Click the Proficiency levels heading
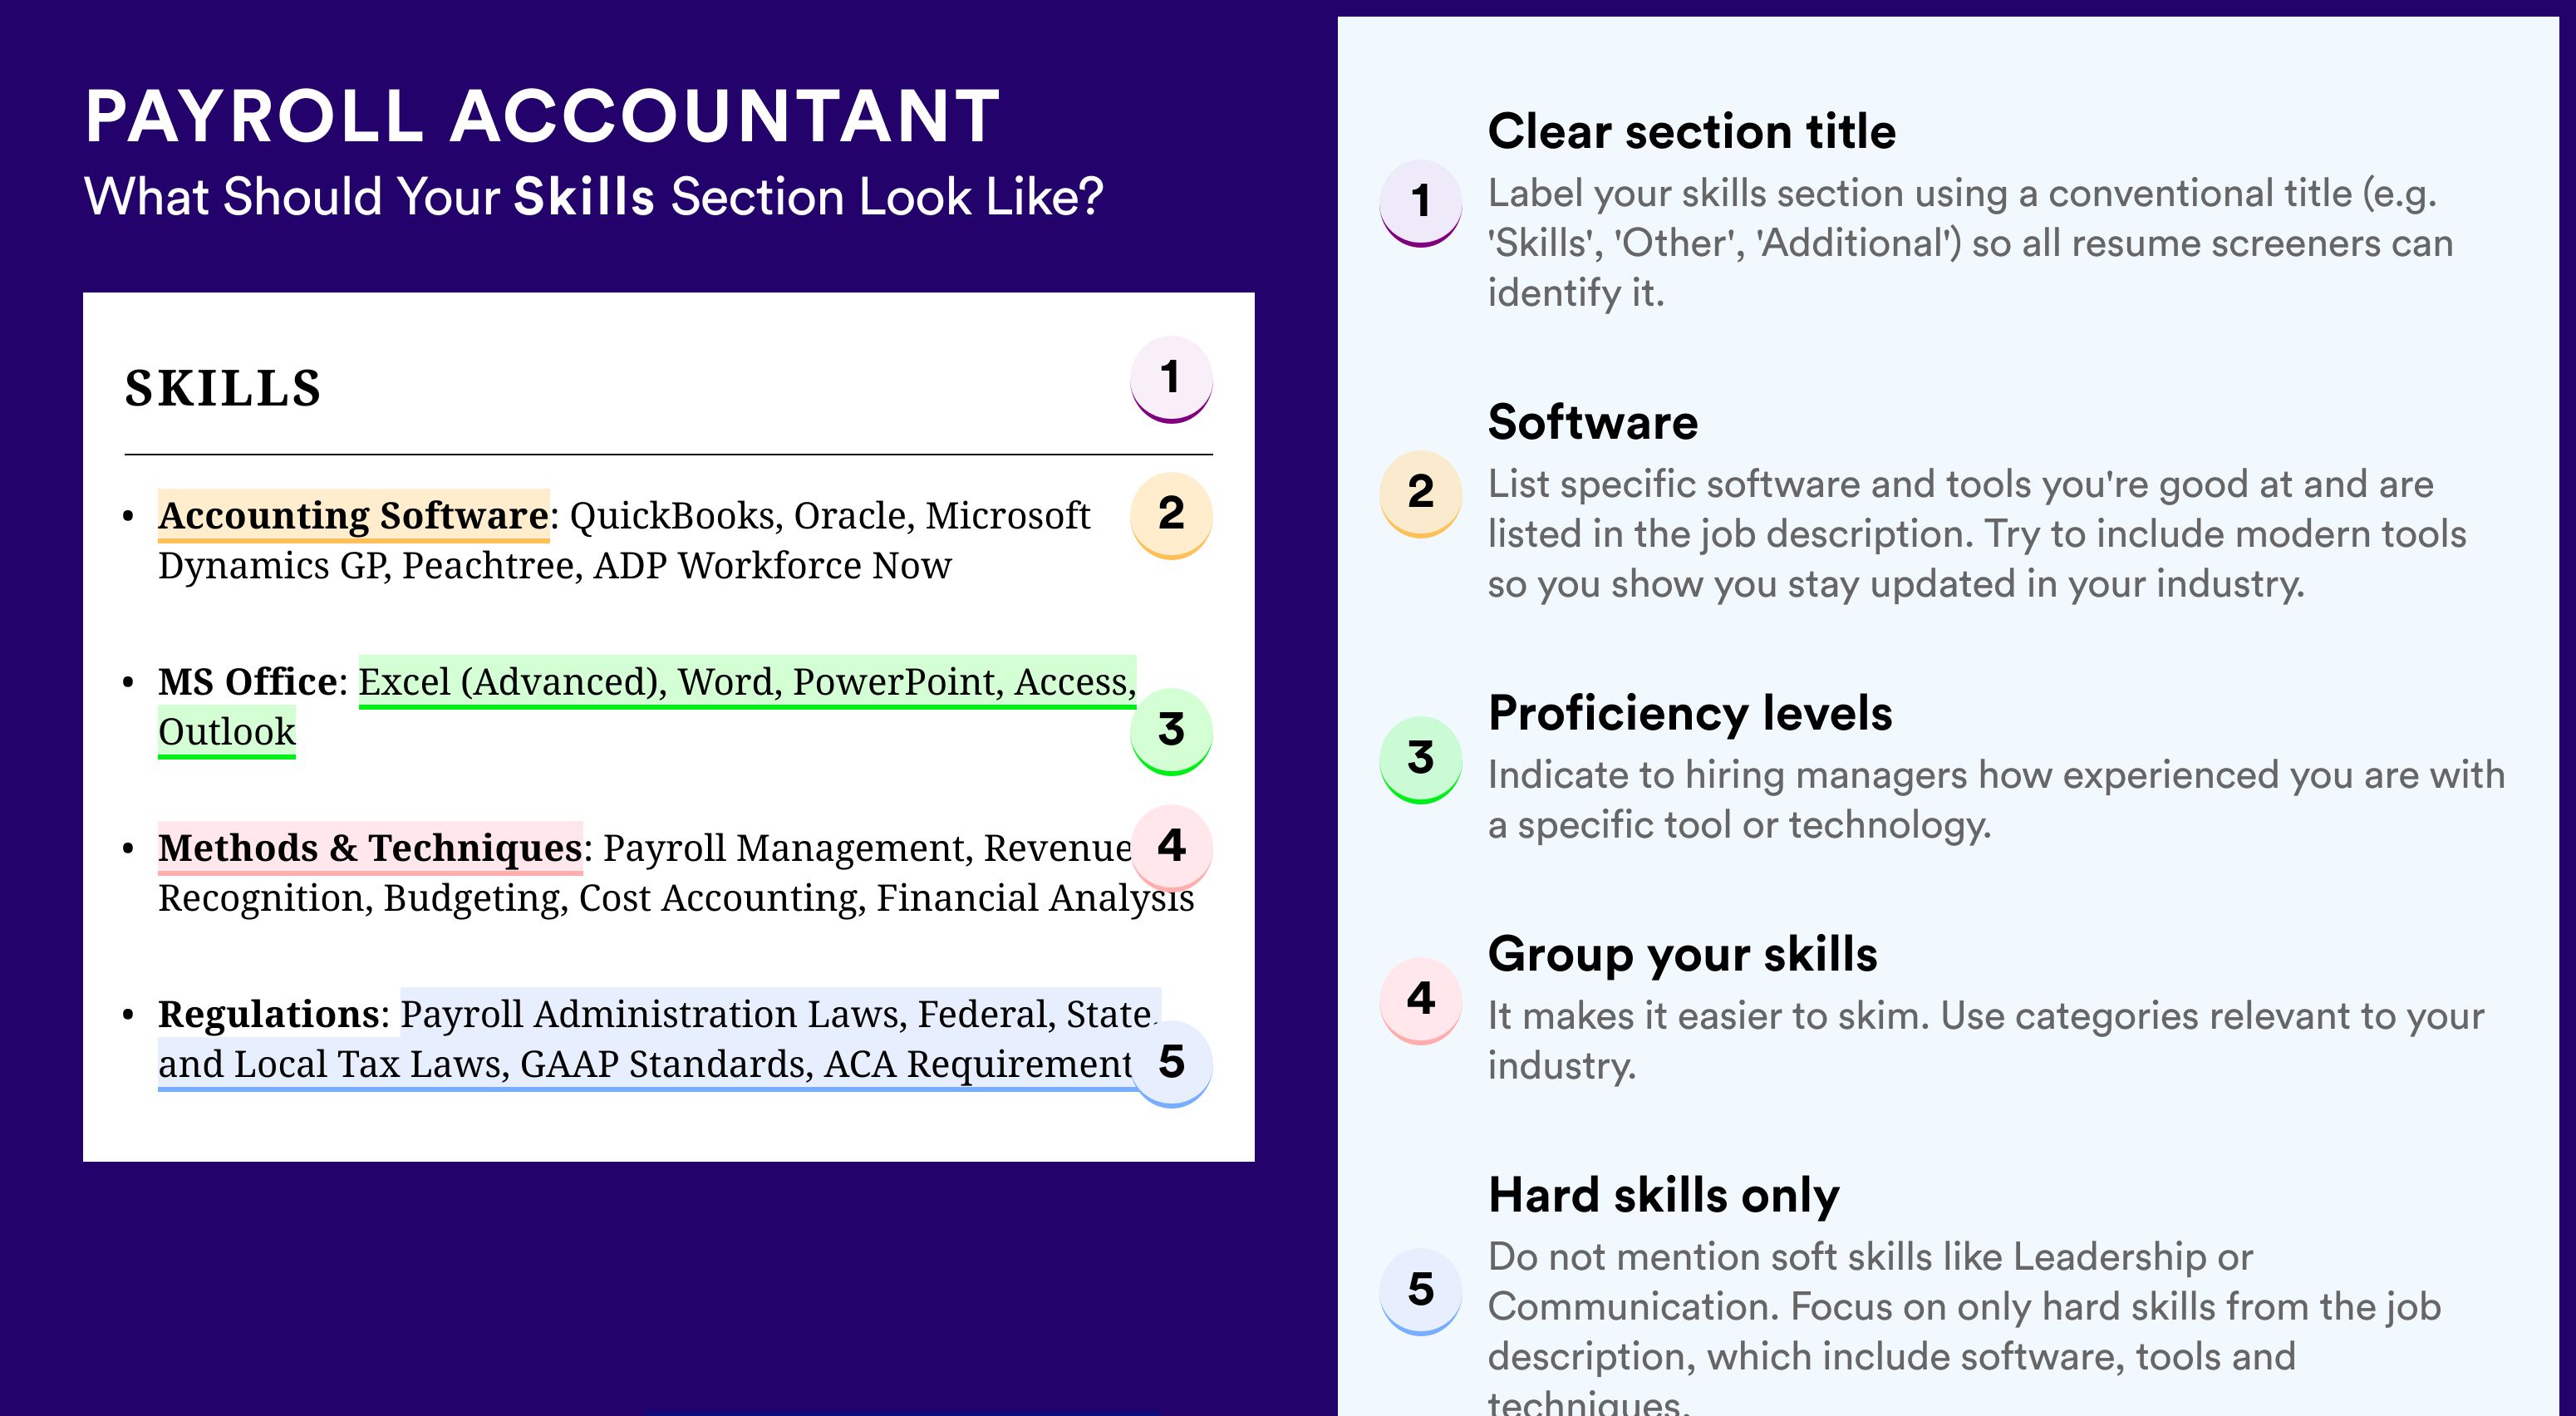 (x=1690, y=713)
